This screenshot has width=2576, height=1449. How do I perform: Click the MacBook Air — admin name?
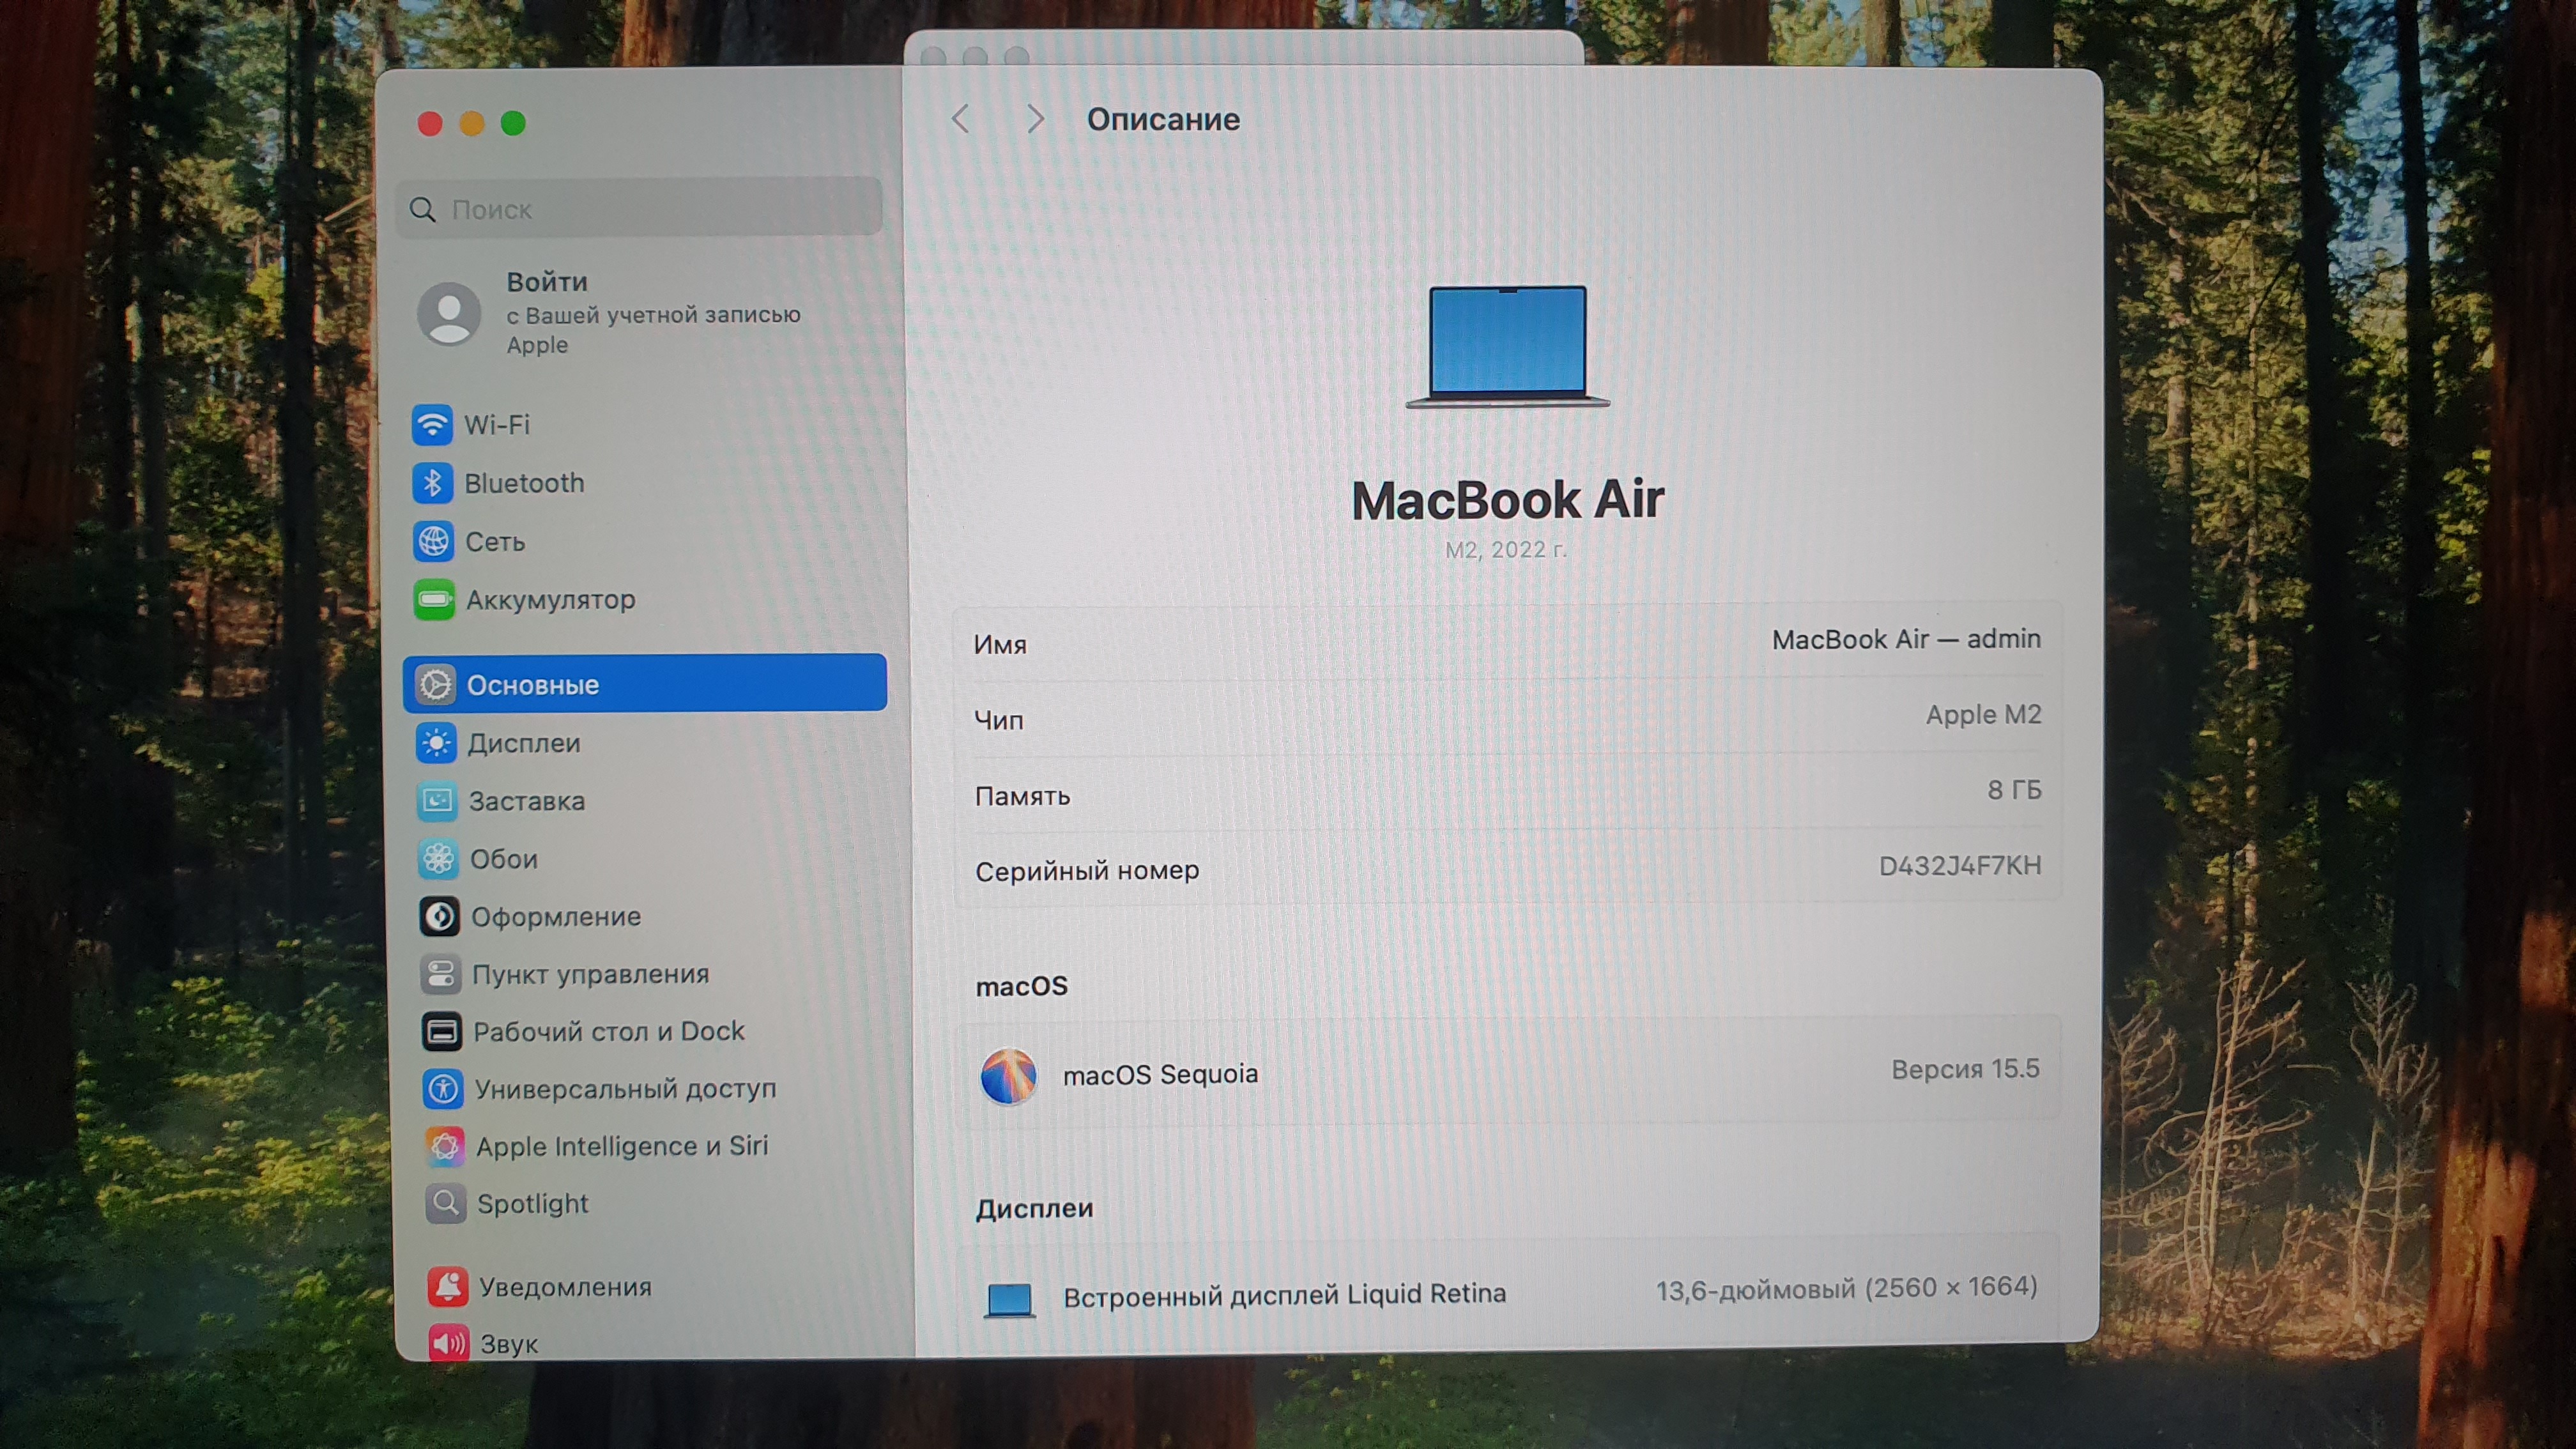[x=1905, y=639]
